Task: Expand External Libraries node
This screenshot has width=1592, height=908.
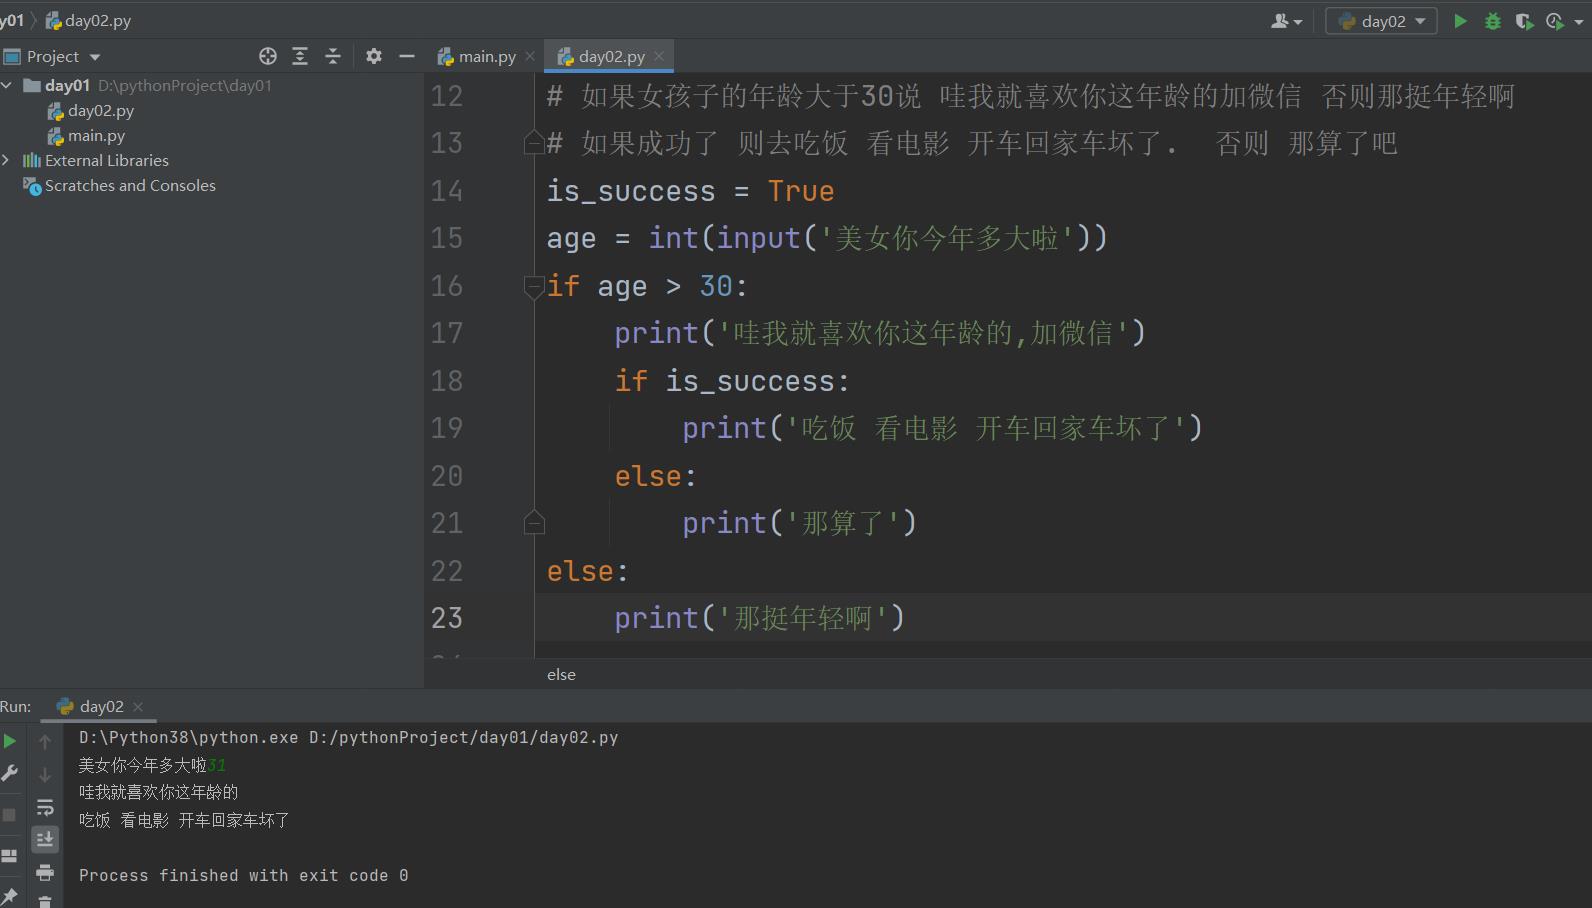Action: coord(7,160)
